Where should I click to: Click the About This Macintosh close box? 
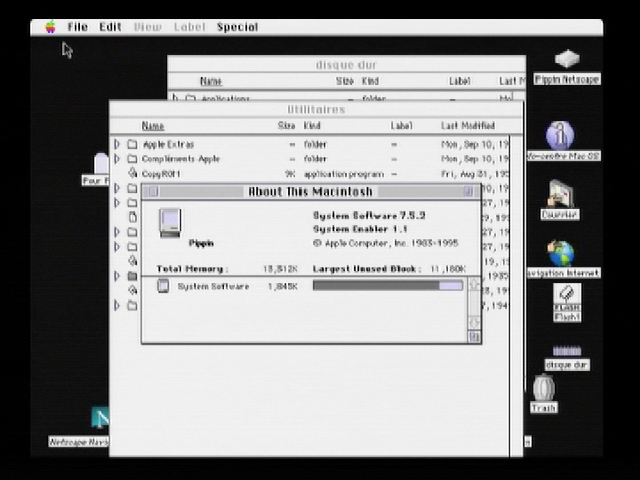click(x=153, y=191)
